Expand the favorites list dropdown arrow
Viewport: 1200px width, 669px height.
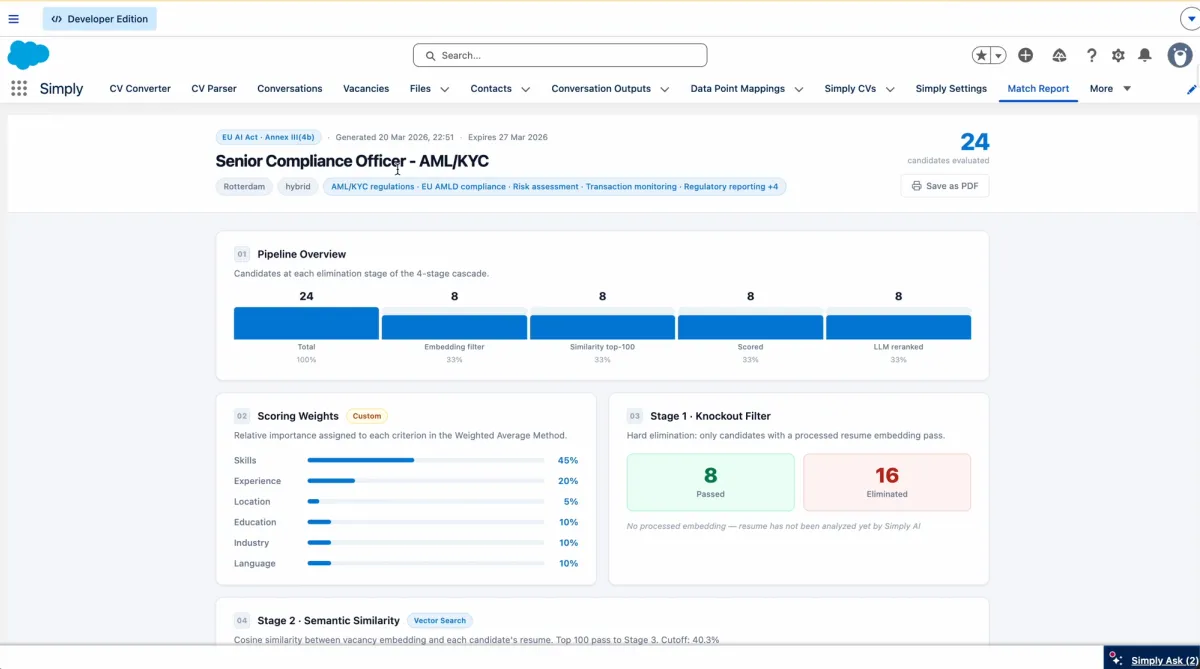tap(998, 56)
